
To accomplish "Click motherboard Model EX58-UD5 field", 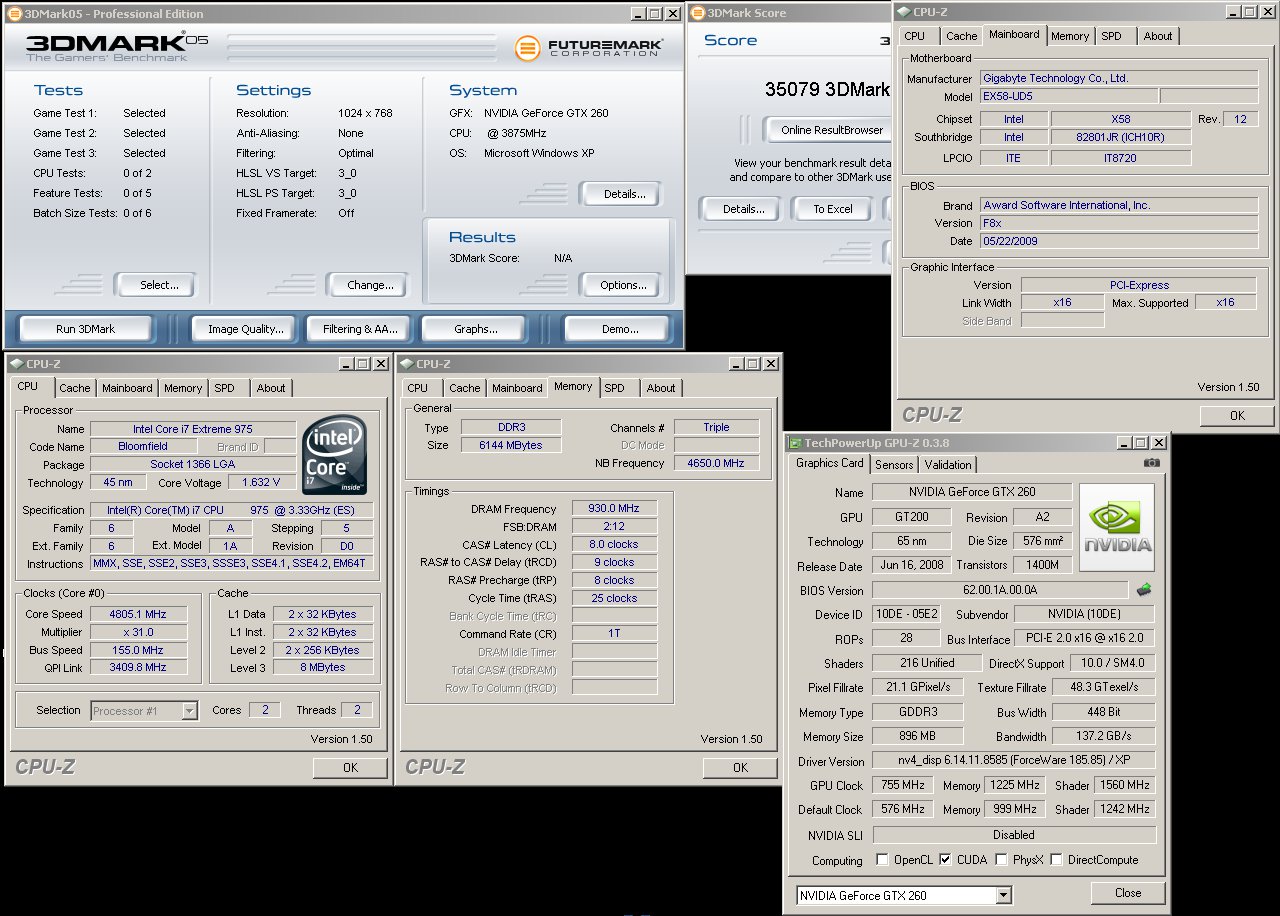I will pyautogui.click(x=1067, y=97).
